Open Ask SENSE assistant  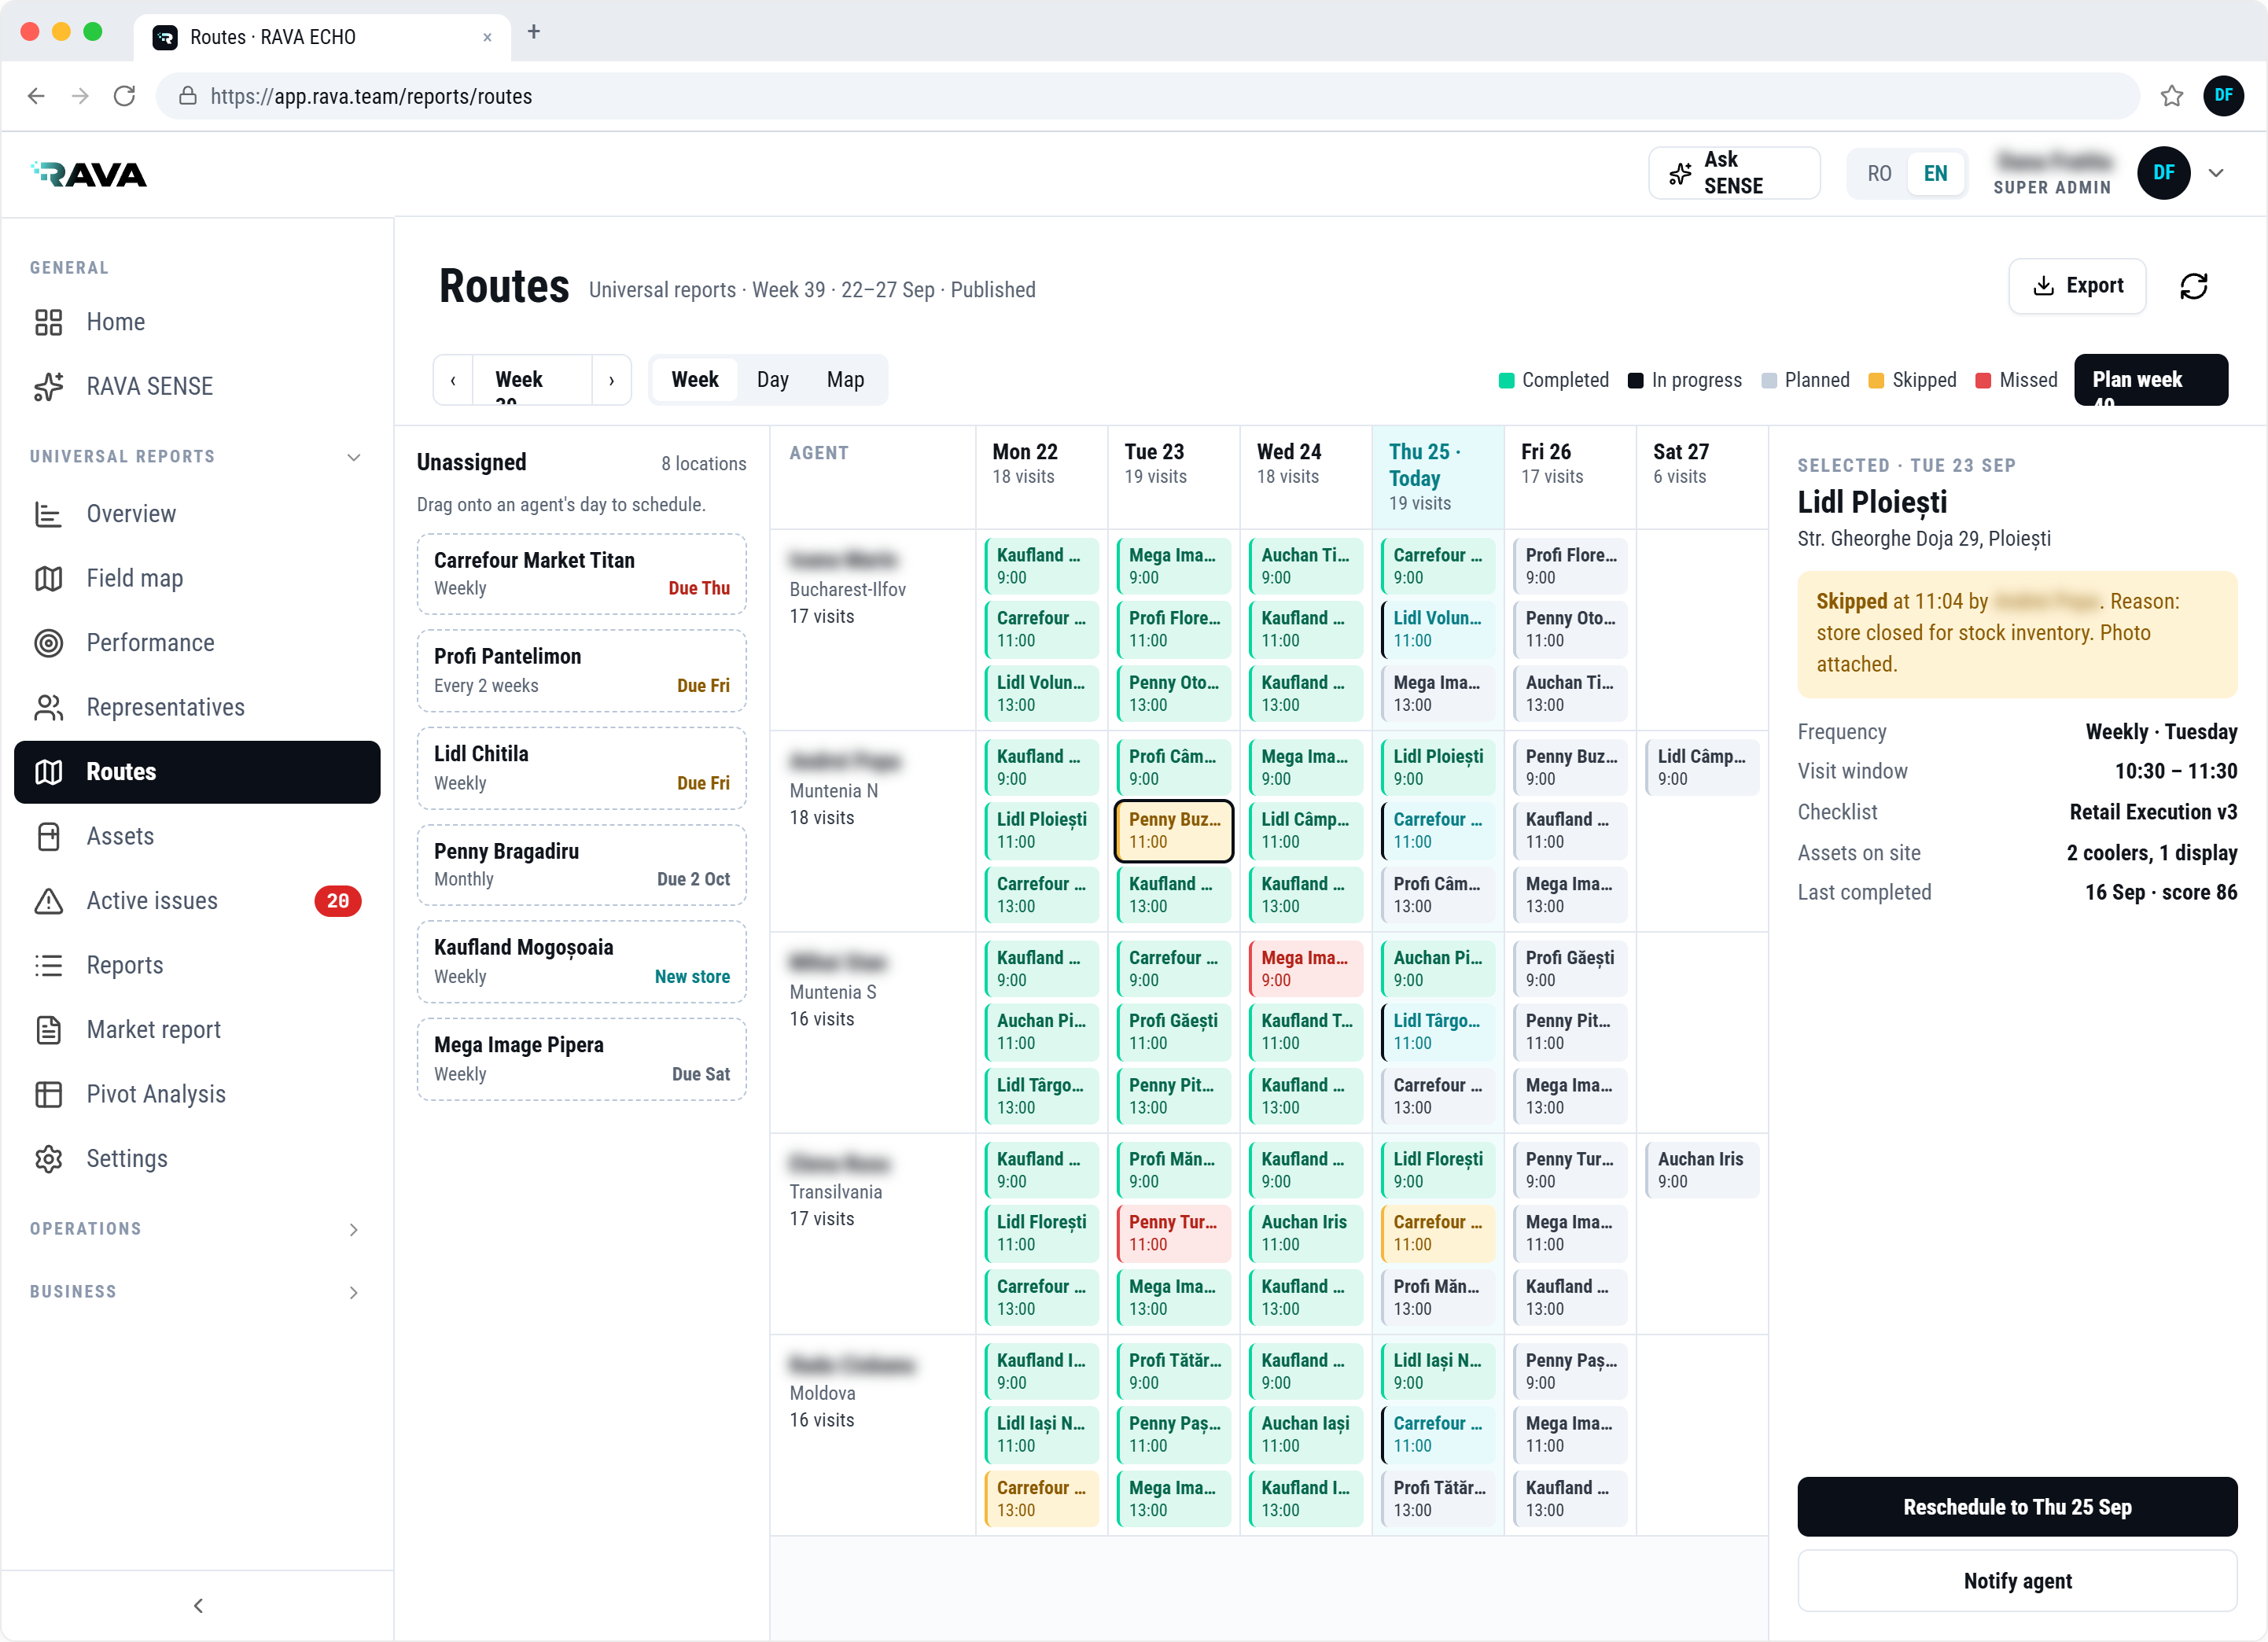[x=1733, y=173]
